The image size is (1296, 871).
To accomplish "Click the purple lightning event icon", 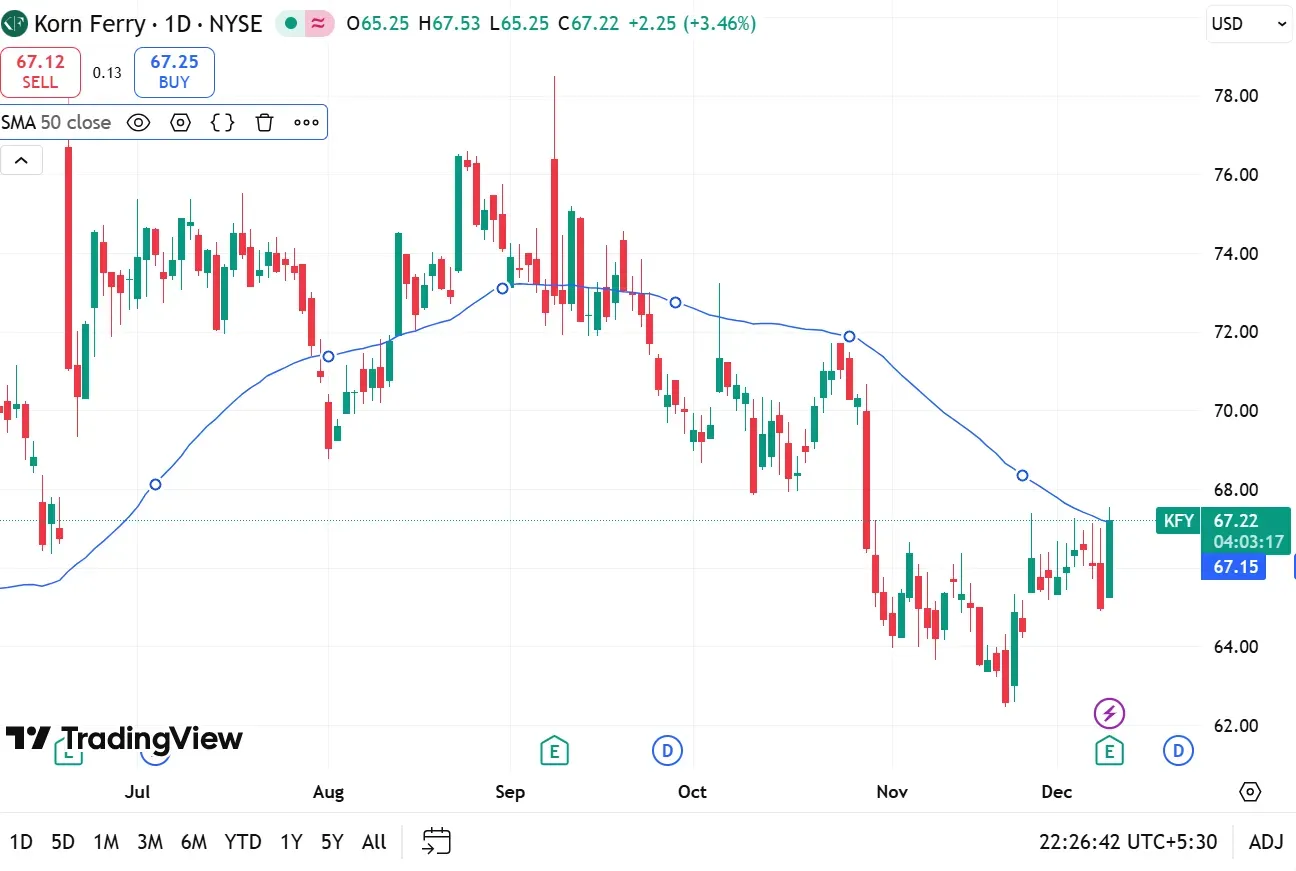I will click(x=1109, y=713).
